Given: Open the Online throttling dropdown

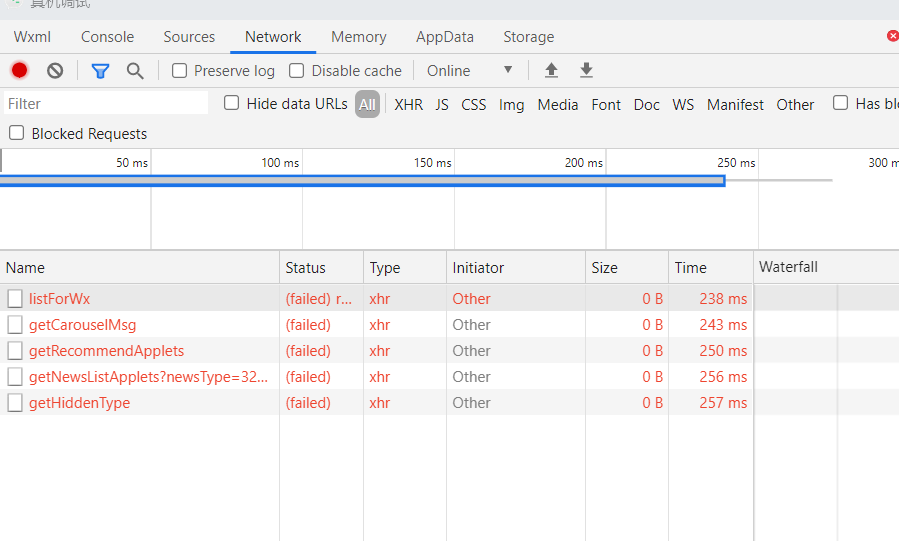Looking at the screenshot, I should (469, 71).
